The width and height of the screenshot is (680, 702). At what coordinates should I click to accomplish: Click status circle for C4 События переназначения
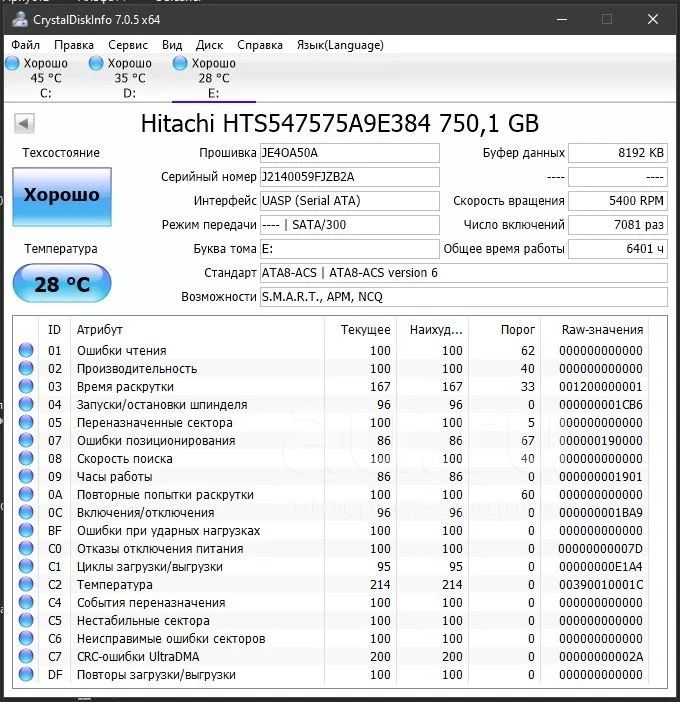pos(26,602)
